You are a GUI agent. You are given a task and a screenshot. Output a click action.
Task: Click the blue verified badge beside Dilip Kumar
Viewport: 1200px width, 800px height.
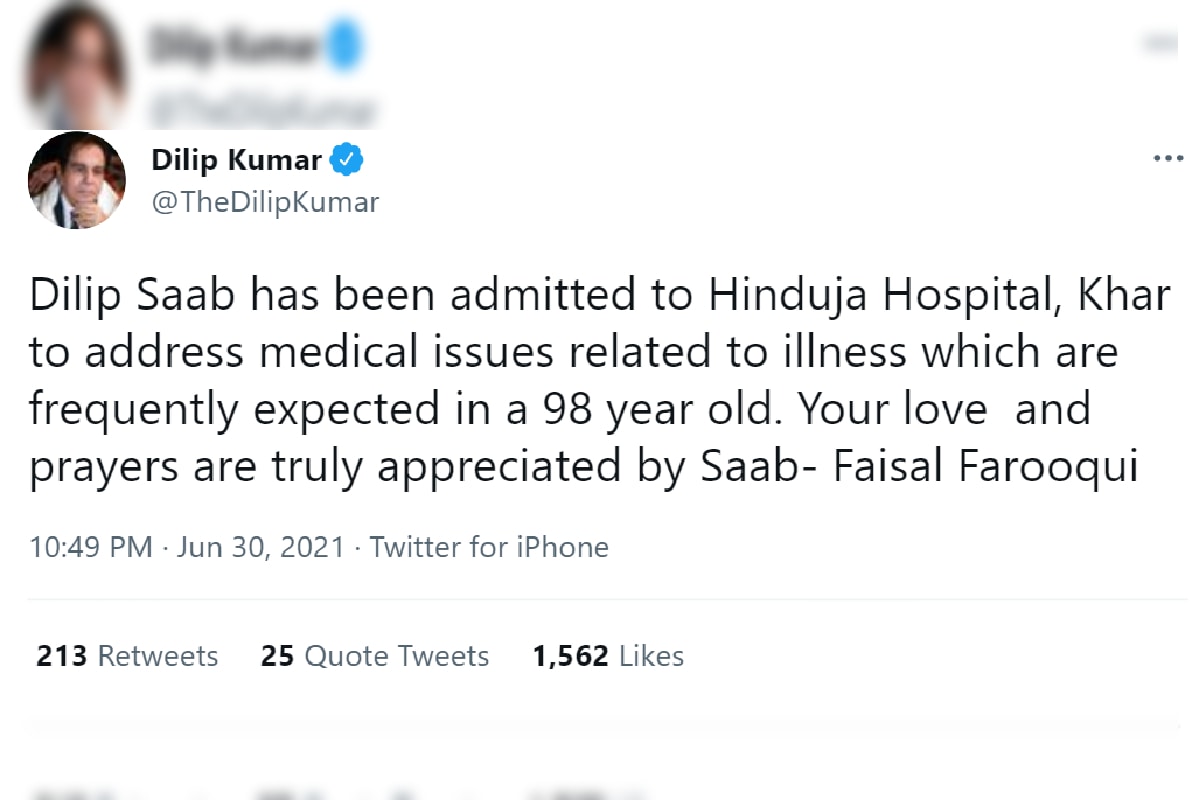347,159
